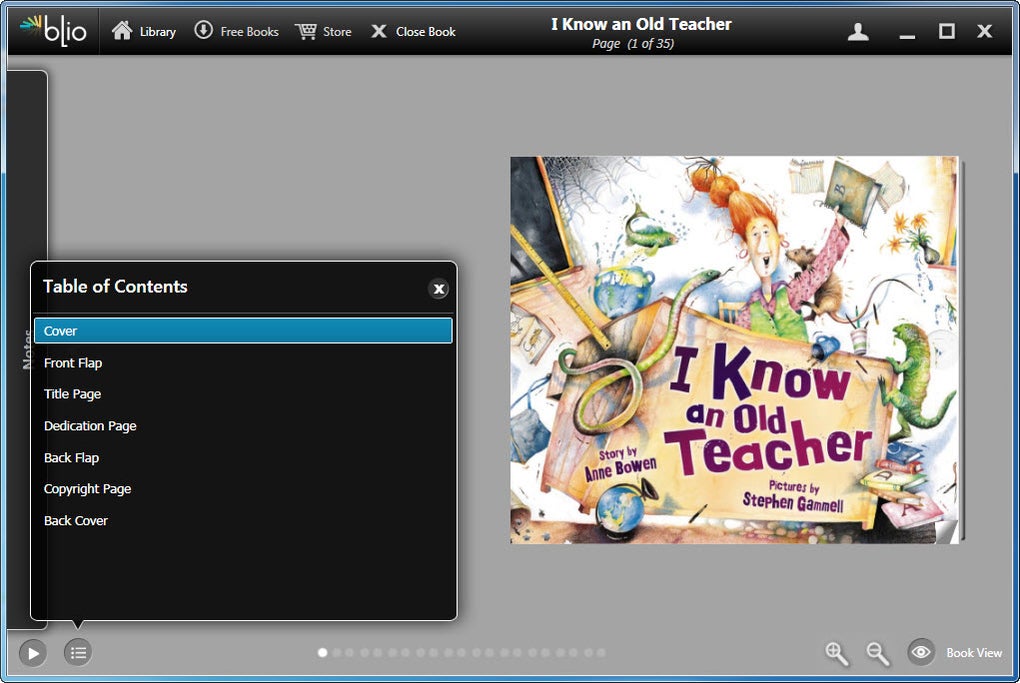Click the Blio logo
Viewport: 1020px width, 683px height.
[x=53, y=30]
